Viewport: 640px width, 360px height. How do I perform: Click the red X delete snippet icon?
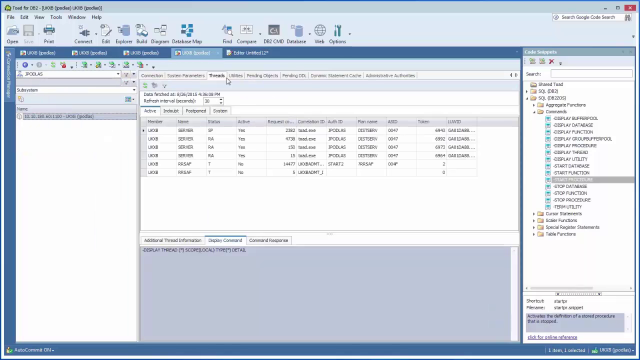(551, 61)
